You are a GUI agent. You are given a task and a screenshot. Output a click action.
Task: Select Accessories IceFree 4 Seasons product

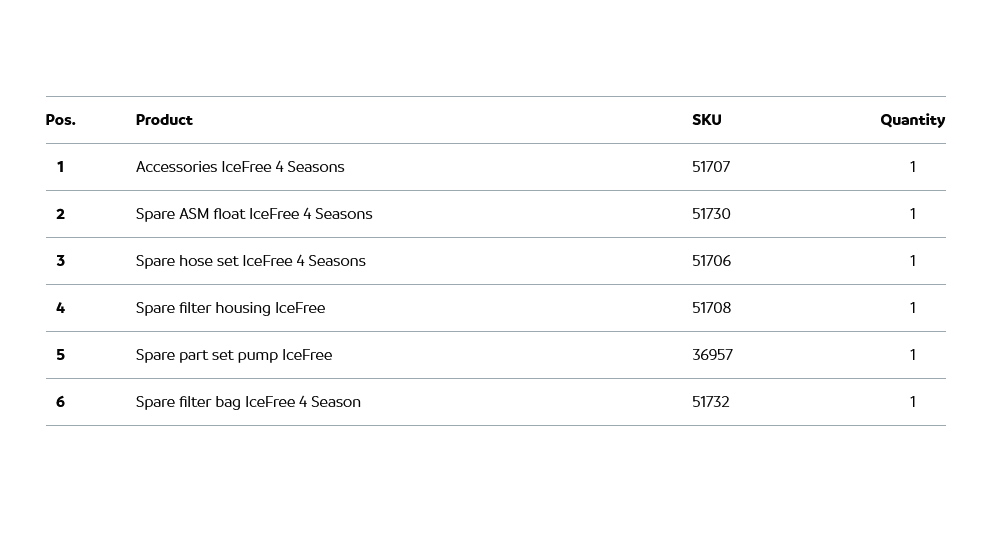pyautogui.click(x=240, y=167)
